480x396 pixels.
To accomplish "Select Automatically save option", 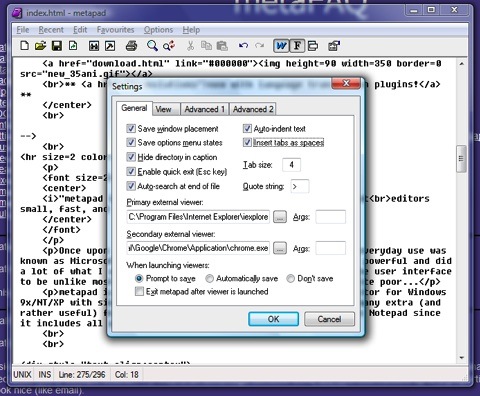I will pyautogui.click(x=209, y=278).
